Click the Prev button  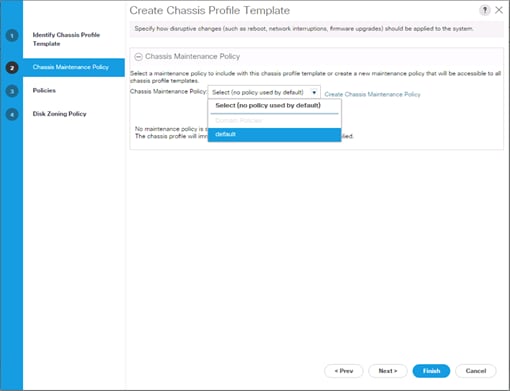point(344,371)
